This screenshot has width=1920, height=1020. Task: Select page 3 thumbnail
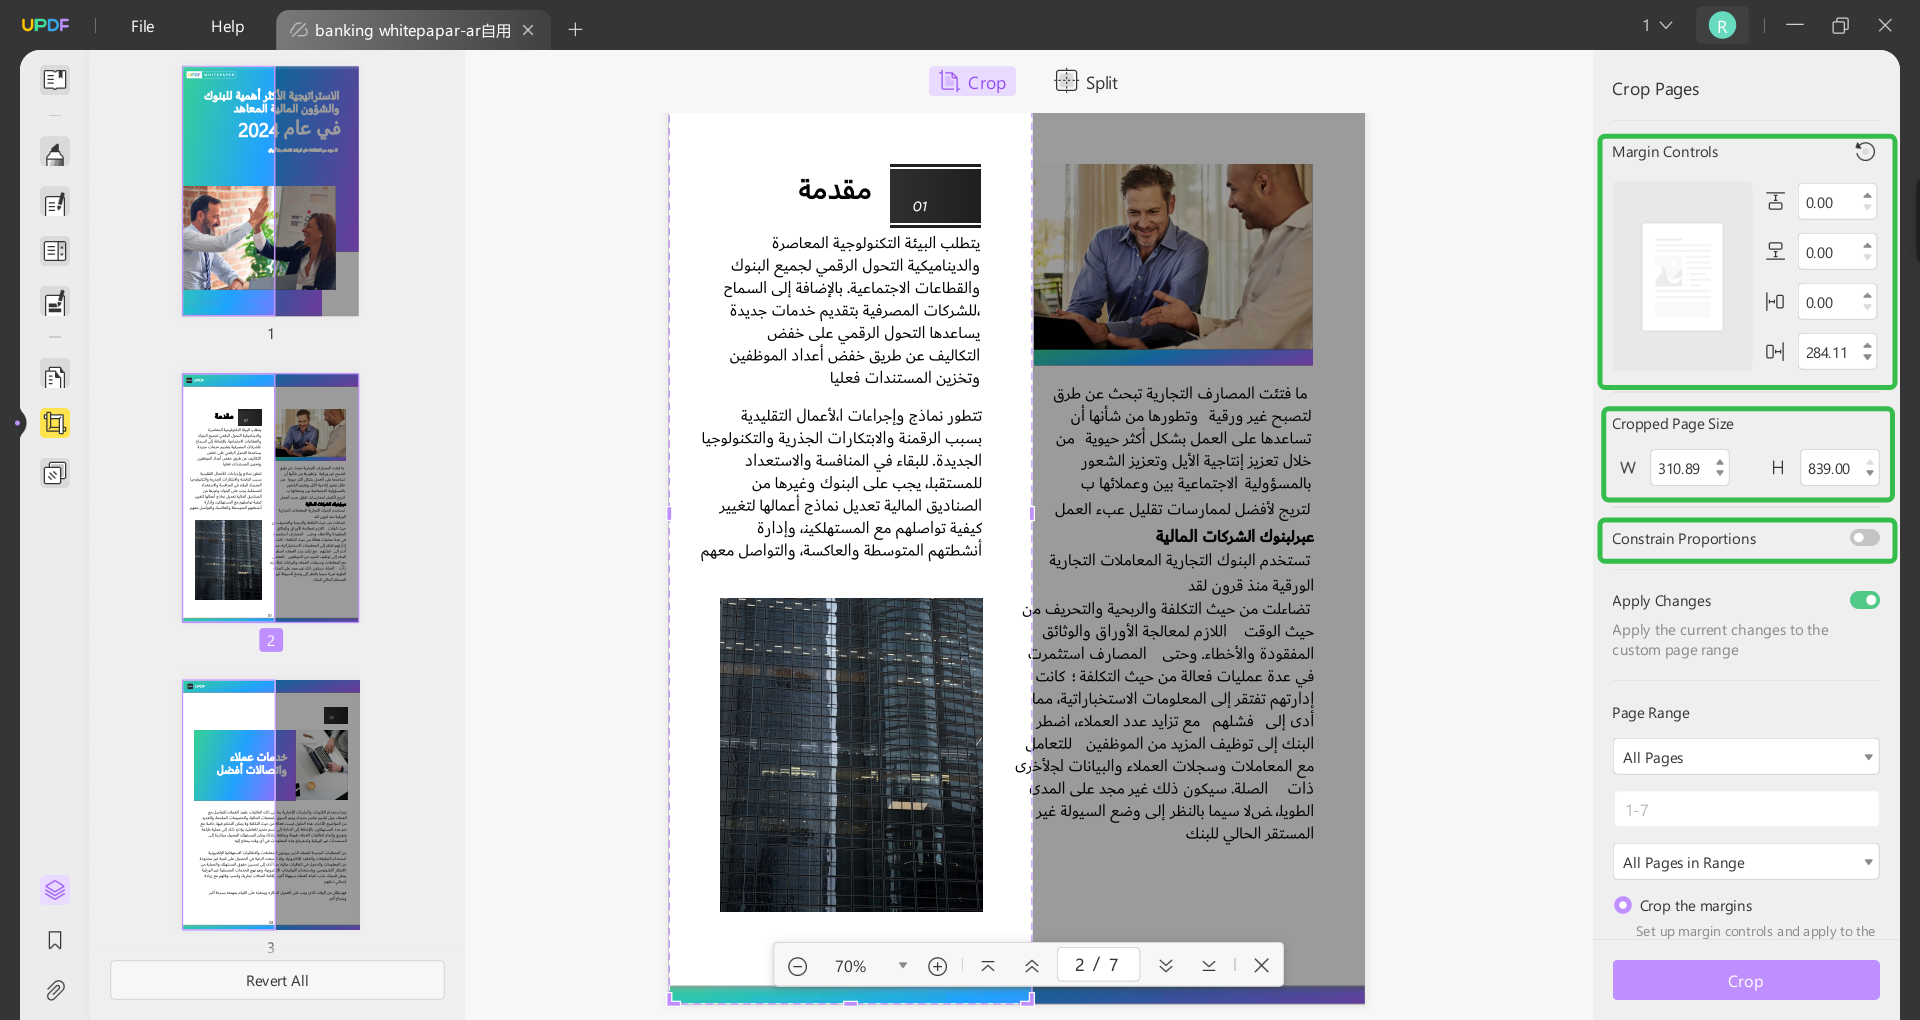(x=270, y=805)
